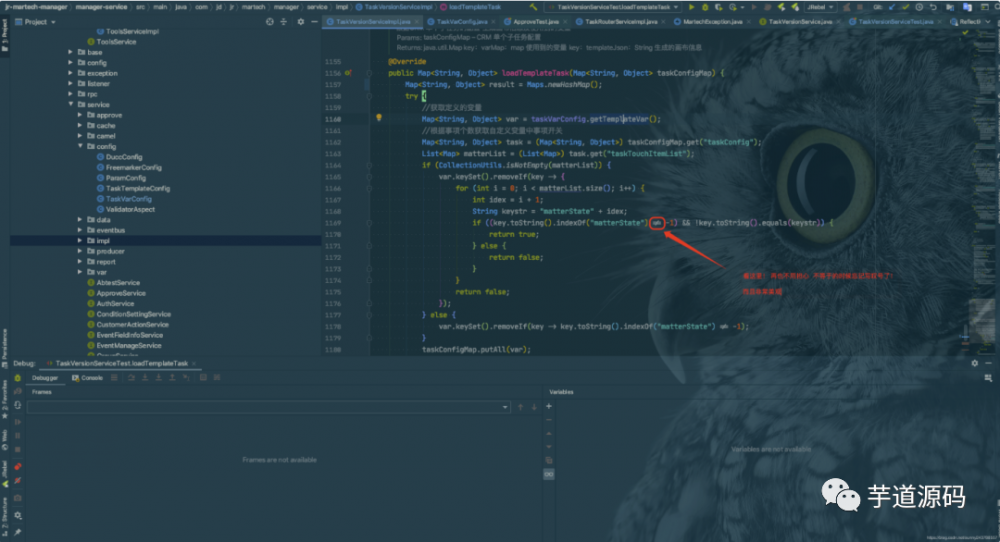Toggle show watches glasses icon in Variables
The height and width of the screenshot is (542, 1000).
point(548,474)
